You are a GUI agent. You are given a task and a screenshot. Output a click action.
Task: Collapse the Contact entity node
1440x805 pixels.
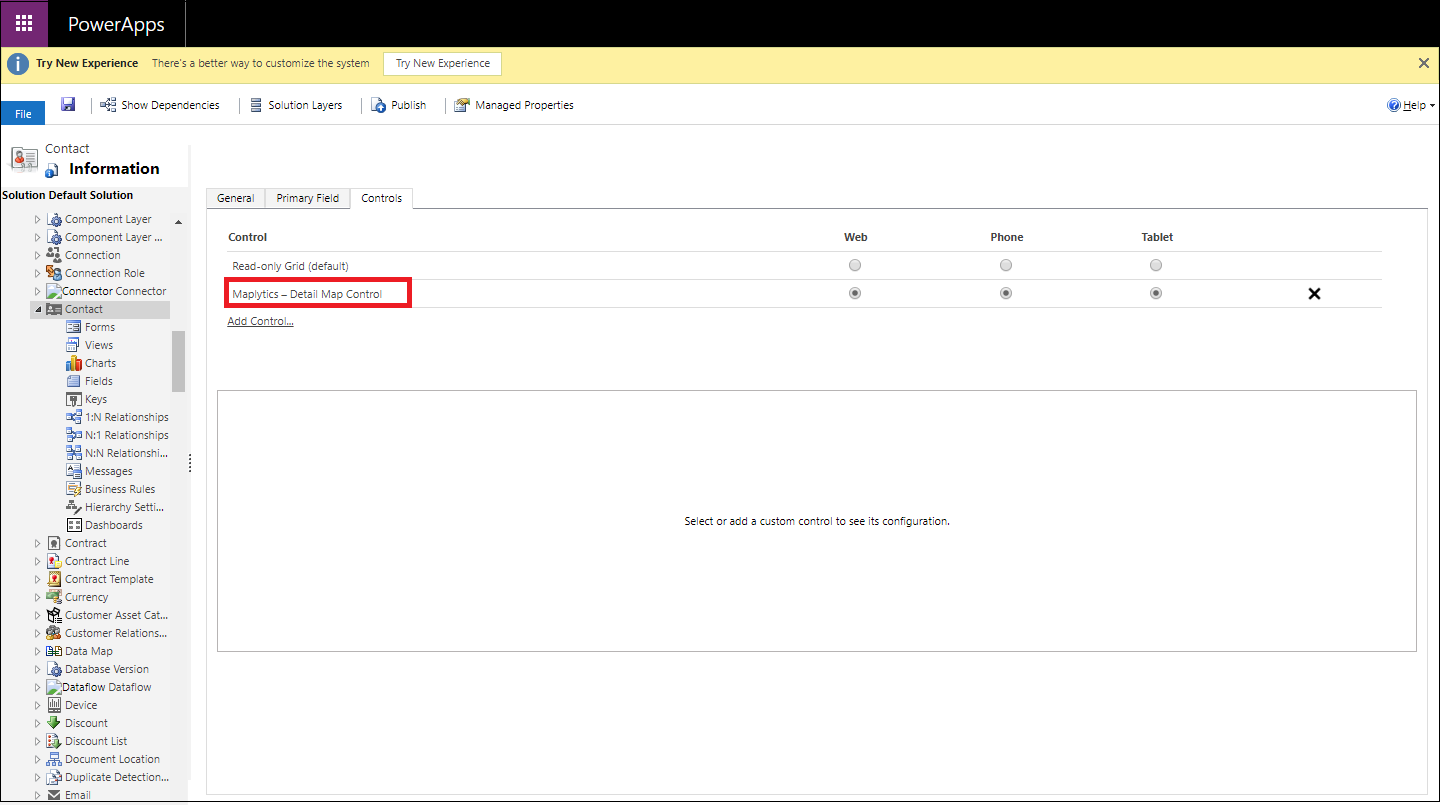click(x=38, y=309)
